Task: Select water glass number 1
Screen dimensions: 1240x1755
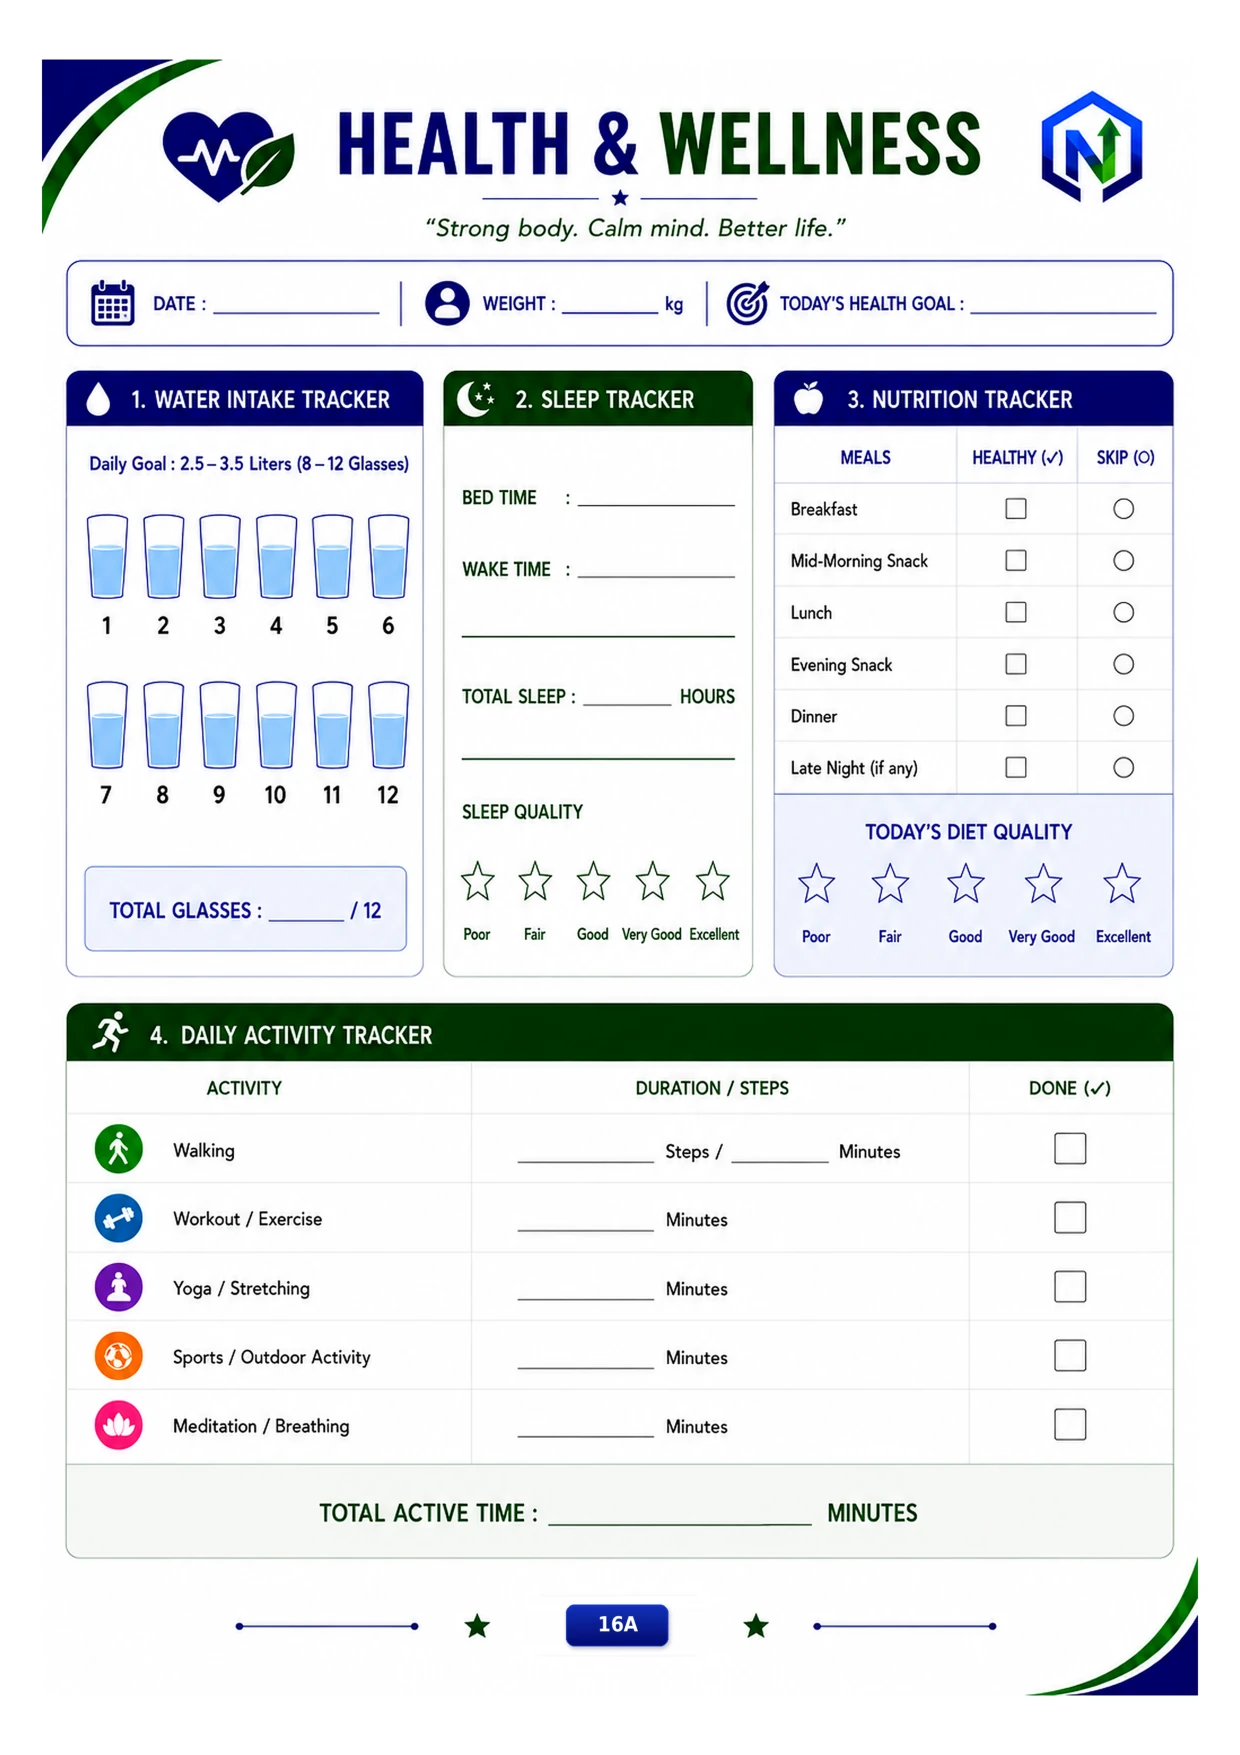Action: pyautogui.click(x=107, y=556)
